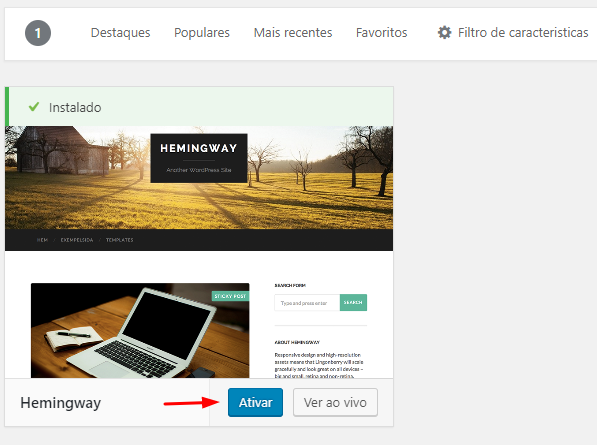Screen dimensions: 597x445
Task: Click the Instalado status notice
Action: [199, 107]
